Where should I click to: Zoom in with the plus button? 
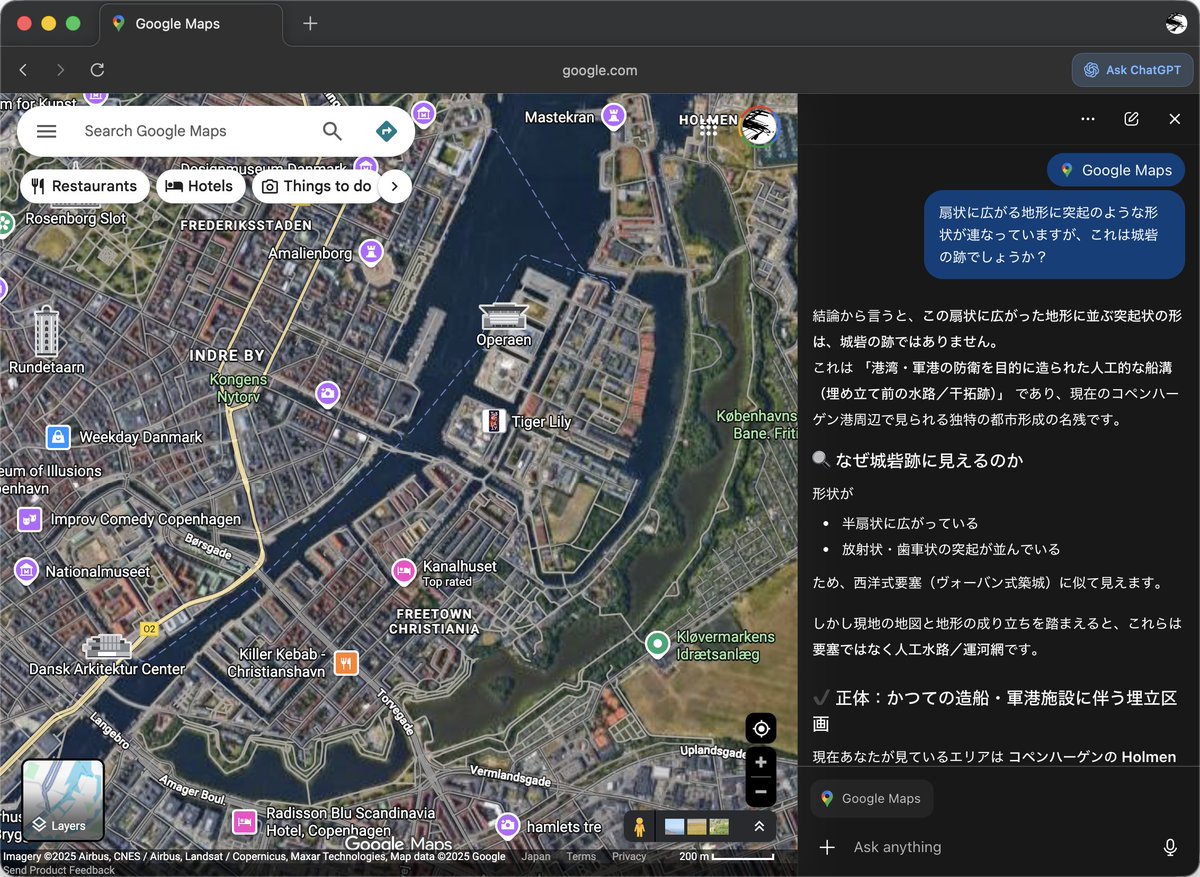click(x=761, y=762)
